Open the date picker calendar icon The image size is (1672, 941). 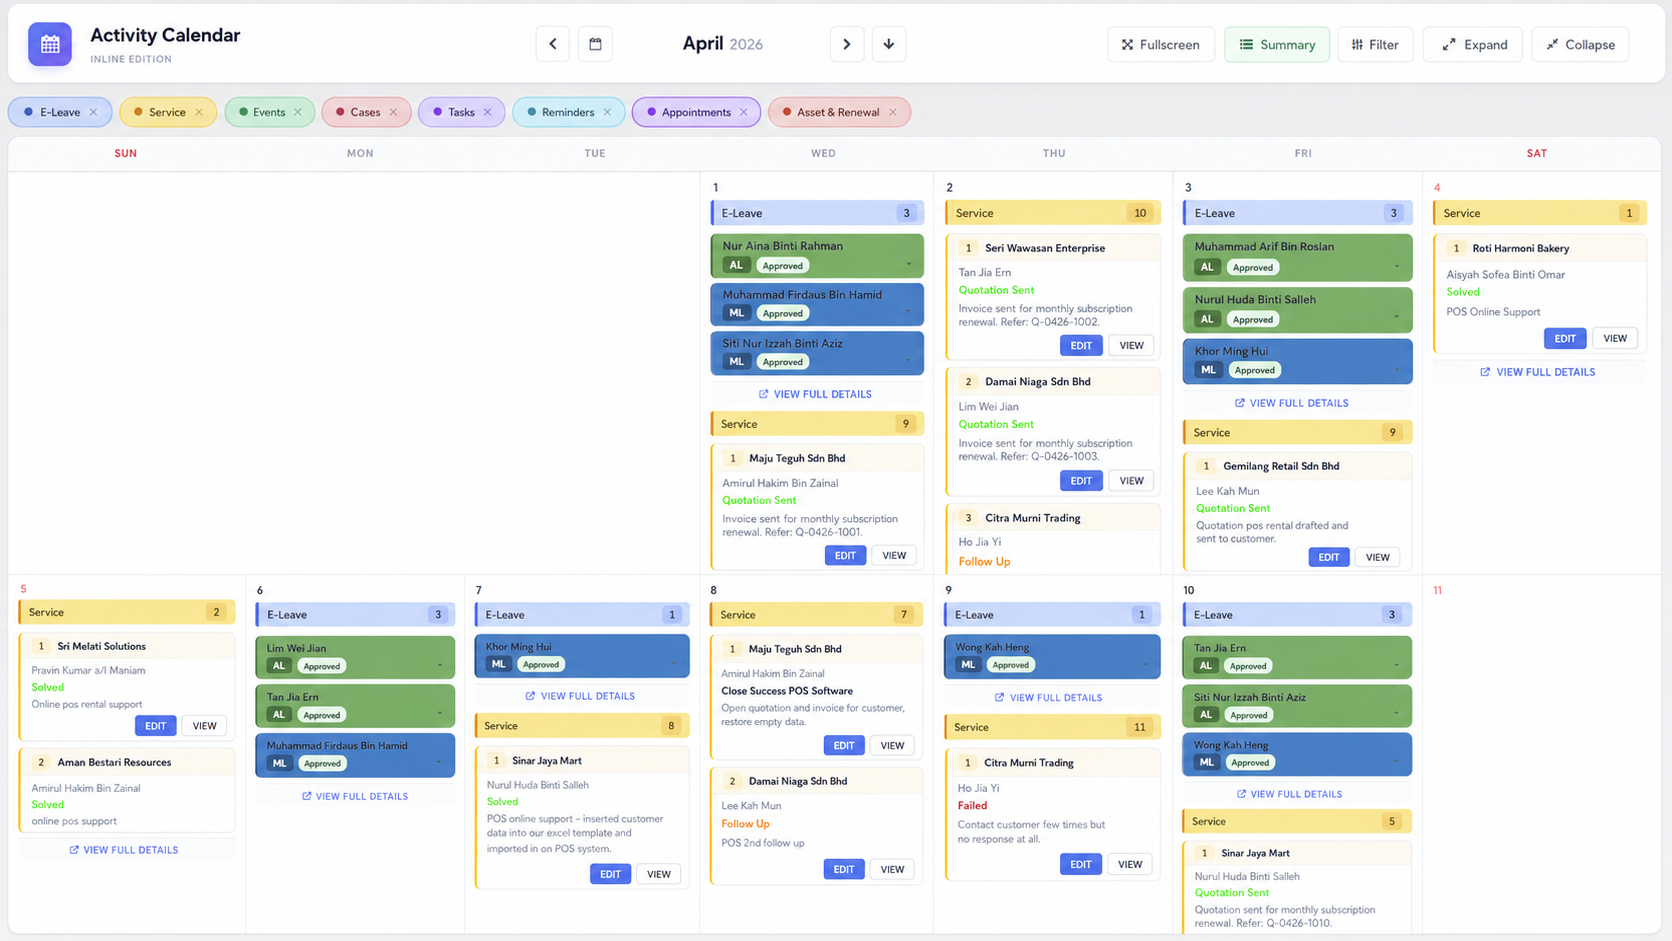click(x=595, y=44)
